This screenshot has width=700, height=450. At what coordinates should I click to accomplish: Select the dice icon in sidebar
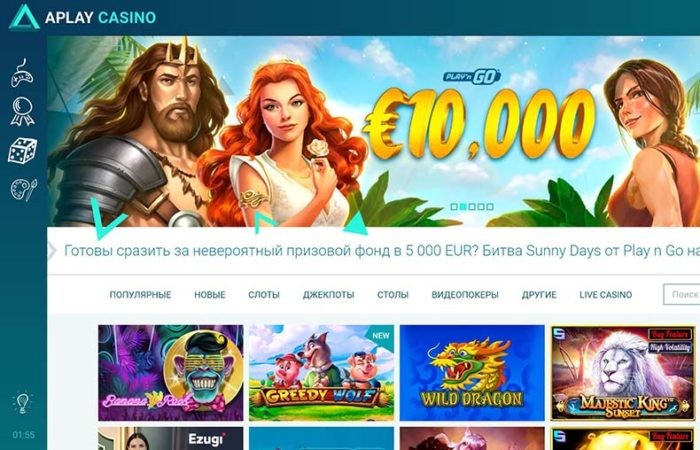(x=22, y=151)
